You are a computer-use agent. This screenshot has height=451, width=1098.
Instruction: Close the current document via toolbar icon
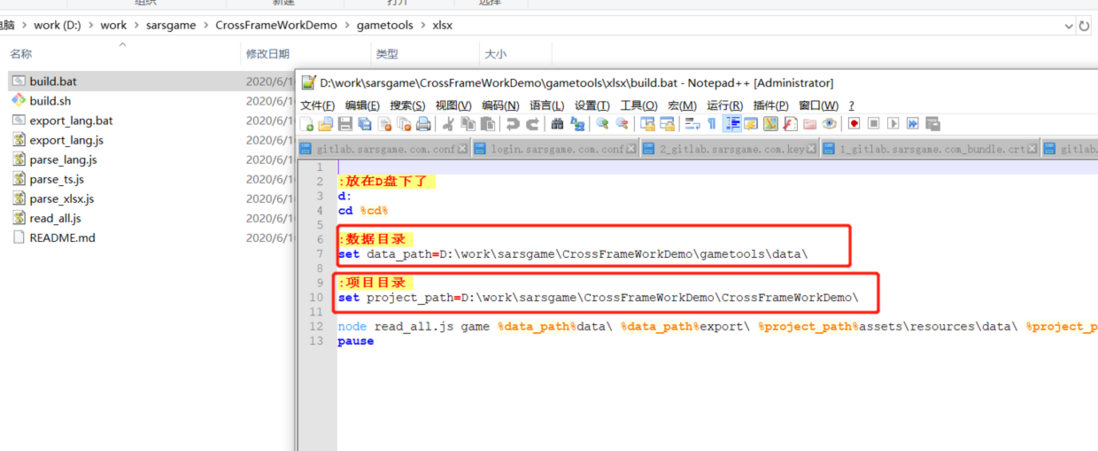pyautogui.click(x=384, y=124)
